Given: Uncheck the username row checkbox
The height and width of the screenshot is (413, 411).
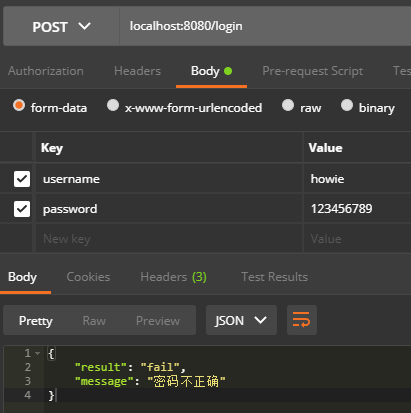Looking at the screenshot, I should (x=22, y=179).
